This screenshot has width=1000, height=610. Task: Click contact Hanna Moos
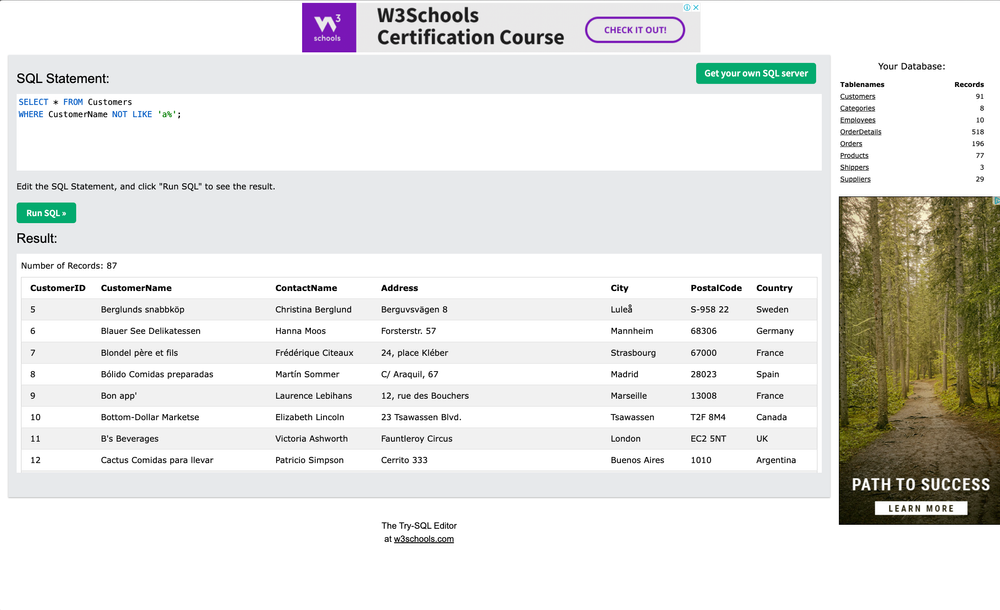[300, 331]
